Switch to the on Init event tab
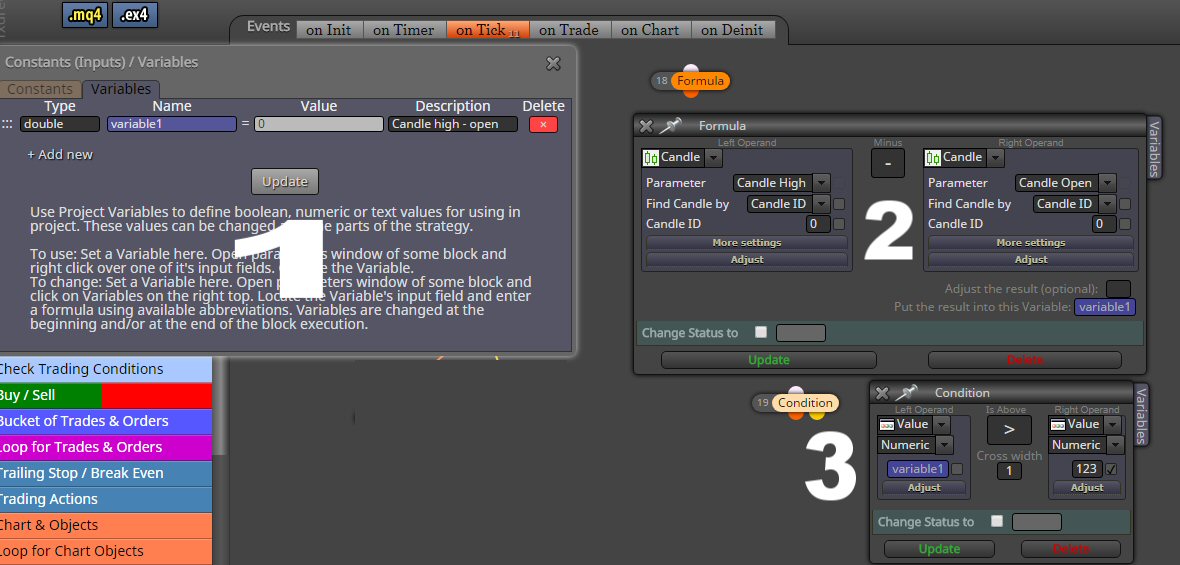The width and height of the screenshot is (1180, 565). 330,30
